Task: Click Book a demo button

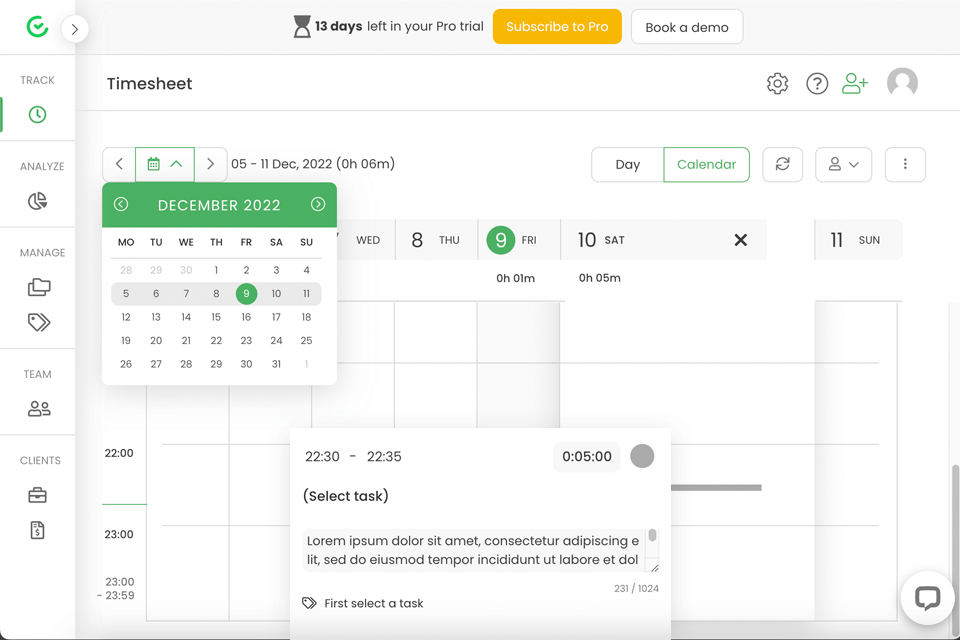Action: (x=687, y=27)
